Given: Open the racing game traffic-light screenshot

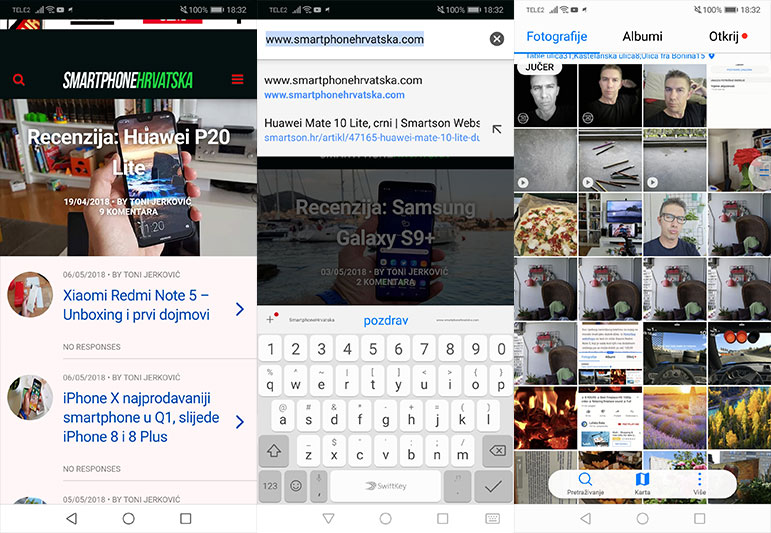Looking at the screenshot, I should (739, 354).
